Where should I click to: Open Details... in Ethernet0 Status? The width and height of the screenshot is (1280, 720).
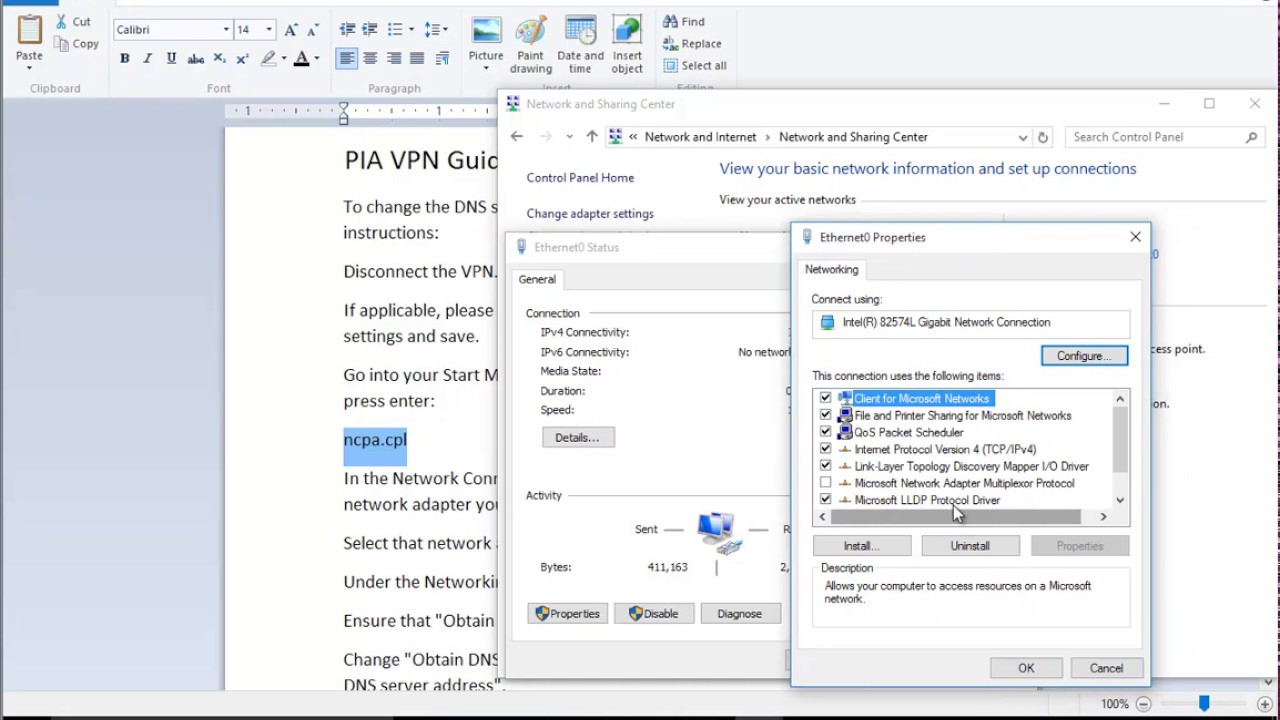click(578, 437)
